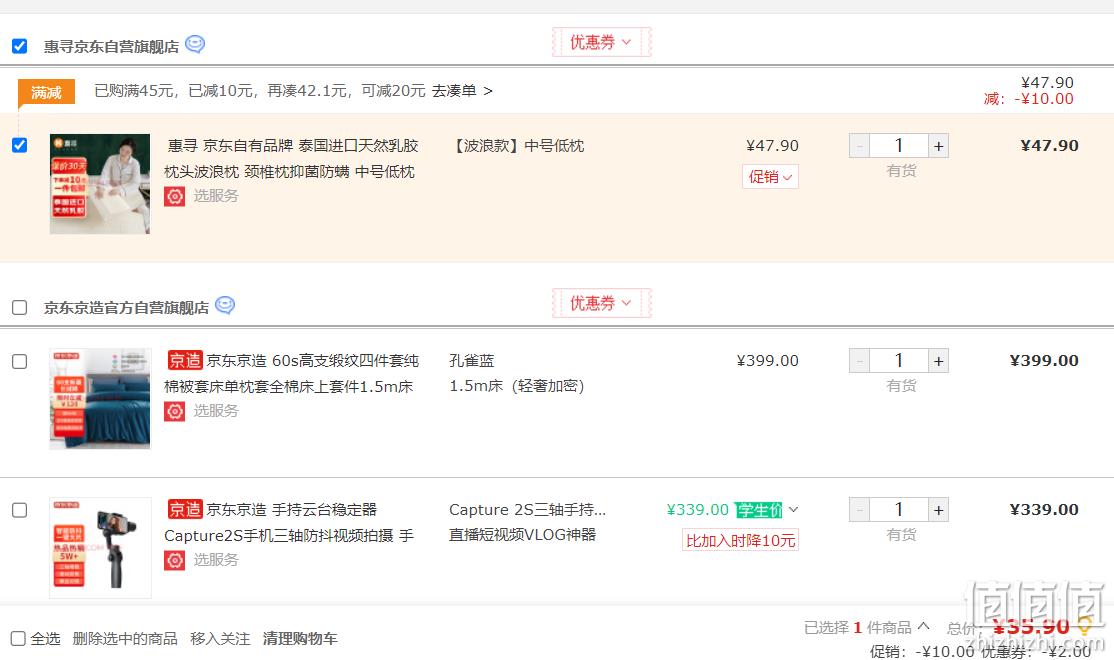The height and width of the screenshot is (660, 1114).
Task: Check the 京东京造官方自营旗舰店 store checkbox
Action: (20, 307)
